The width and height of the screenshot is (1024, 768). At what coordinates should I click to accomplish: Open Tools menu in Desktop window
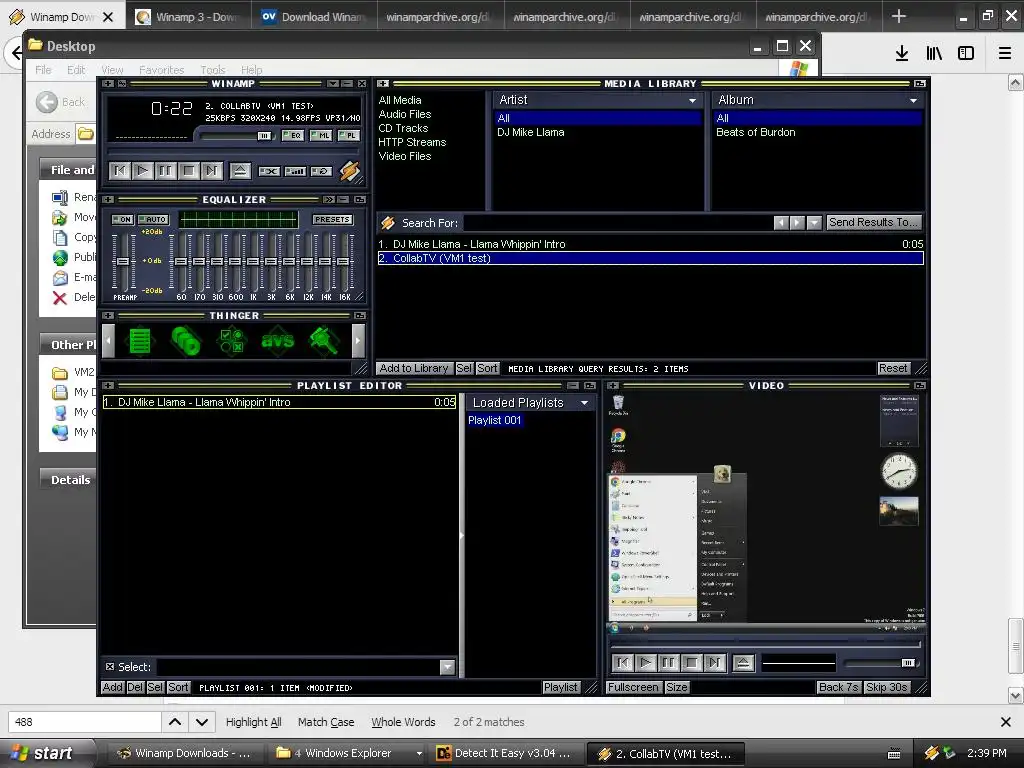point(212,70)
